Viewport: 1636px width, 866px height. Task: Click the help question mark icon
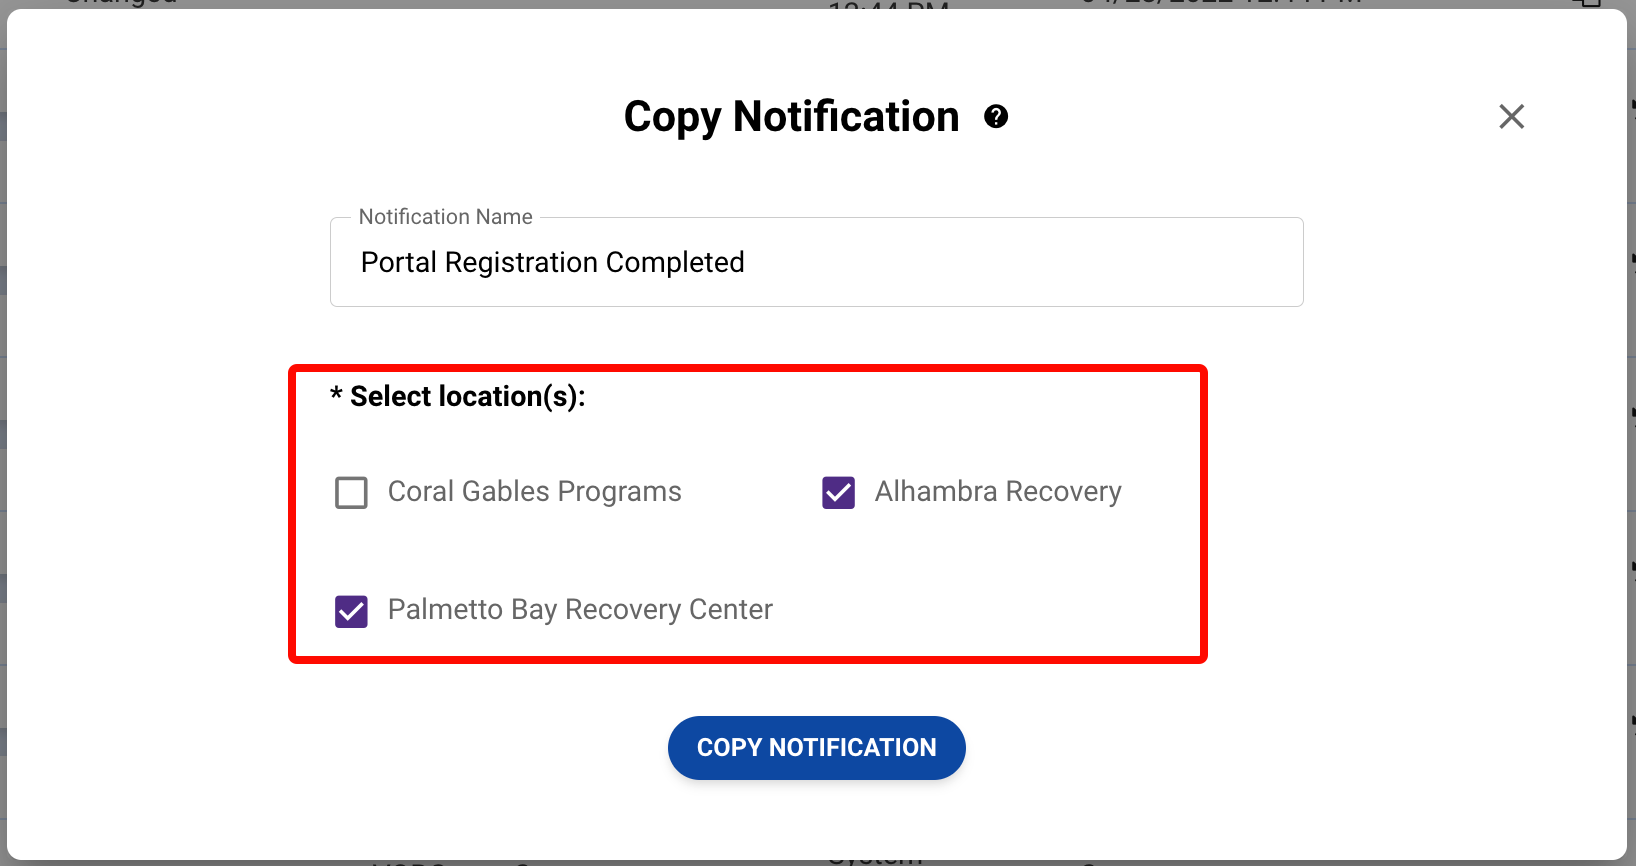(x=996, y=117)
